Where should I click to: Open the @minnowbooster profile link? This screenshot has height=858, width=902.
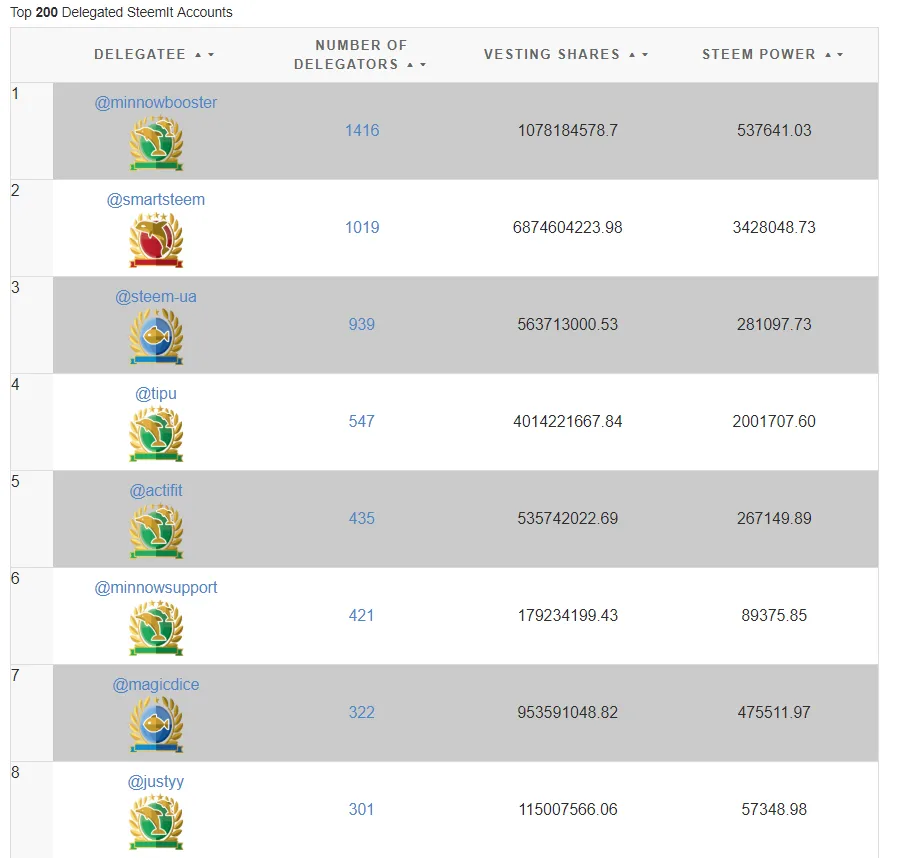click(x=156, y=103)
